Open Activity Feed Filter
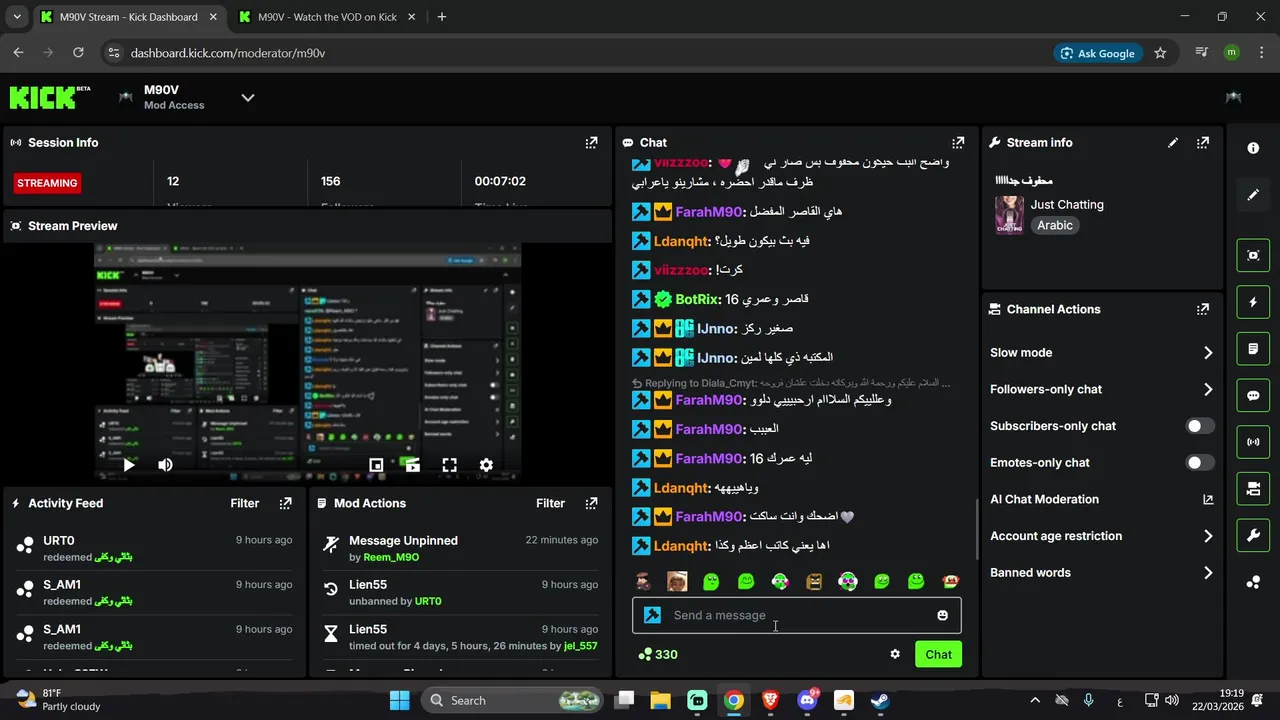 pos(244,503)
